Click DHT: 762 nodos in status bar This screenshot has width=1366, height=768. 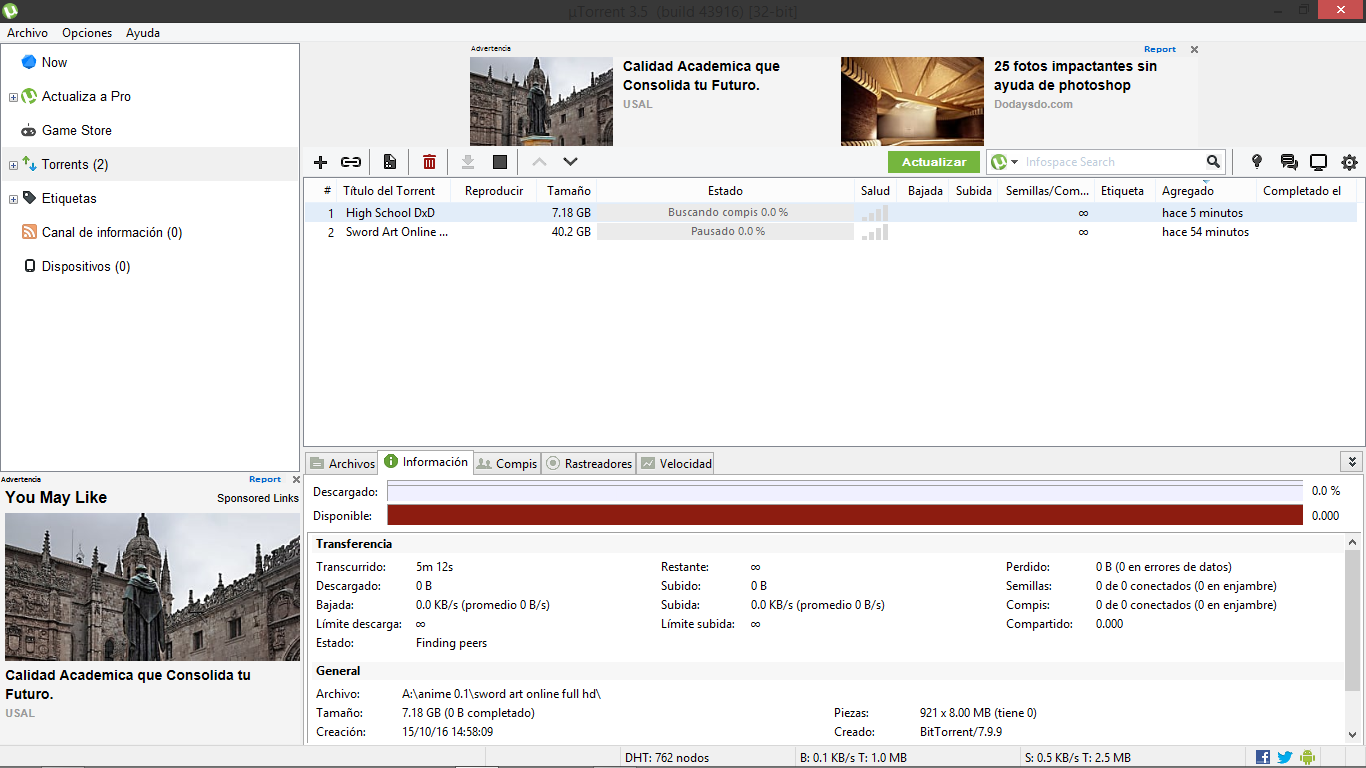[666, 758]
